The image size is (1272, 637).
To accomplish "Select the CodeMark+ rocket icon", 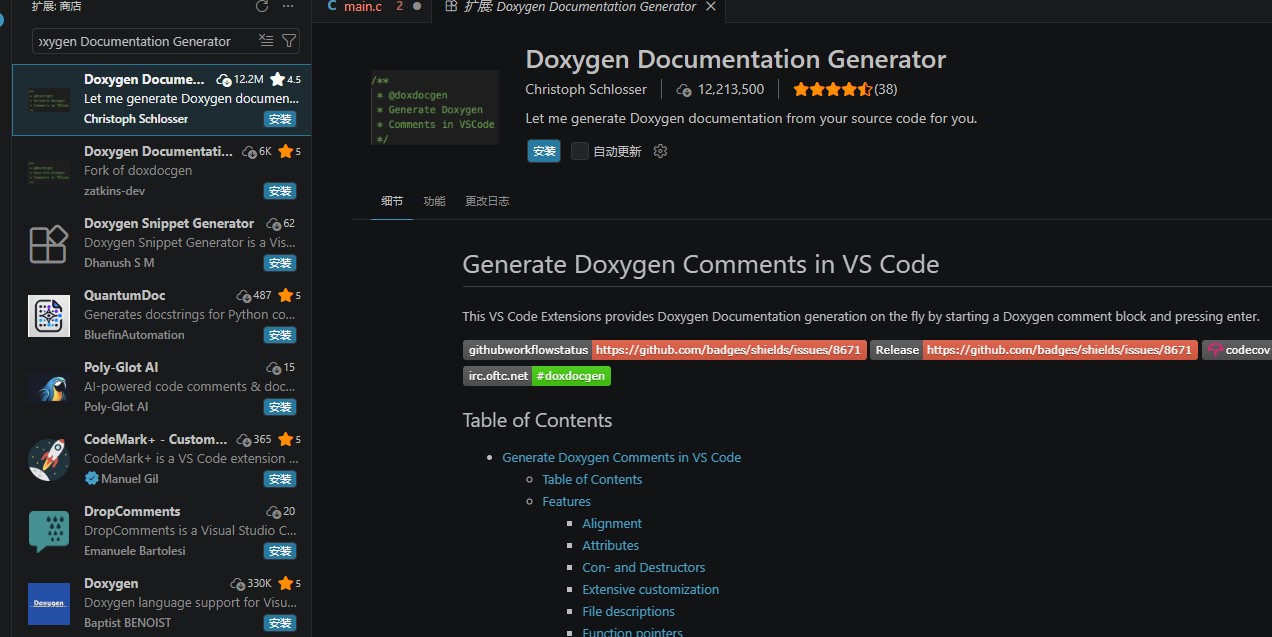I will click(x=48, y=460).
